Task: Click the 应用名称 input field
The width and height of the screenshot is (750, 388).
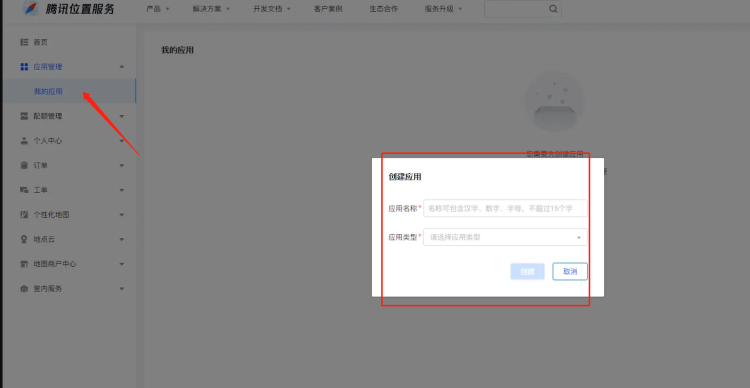Action: click(x=505, y=209)
